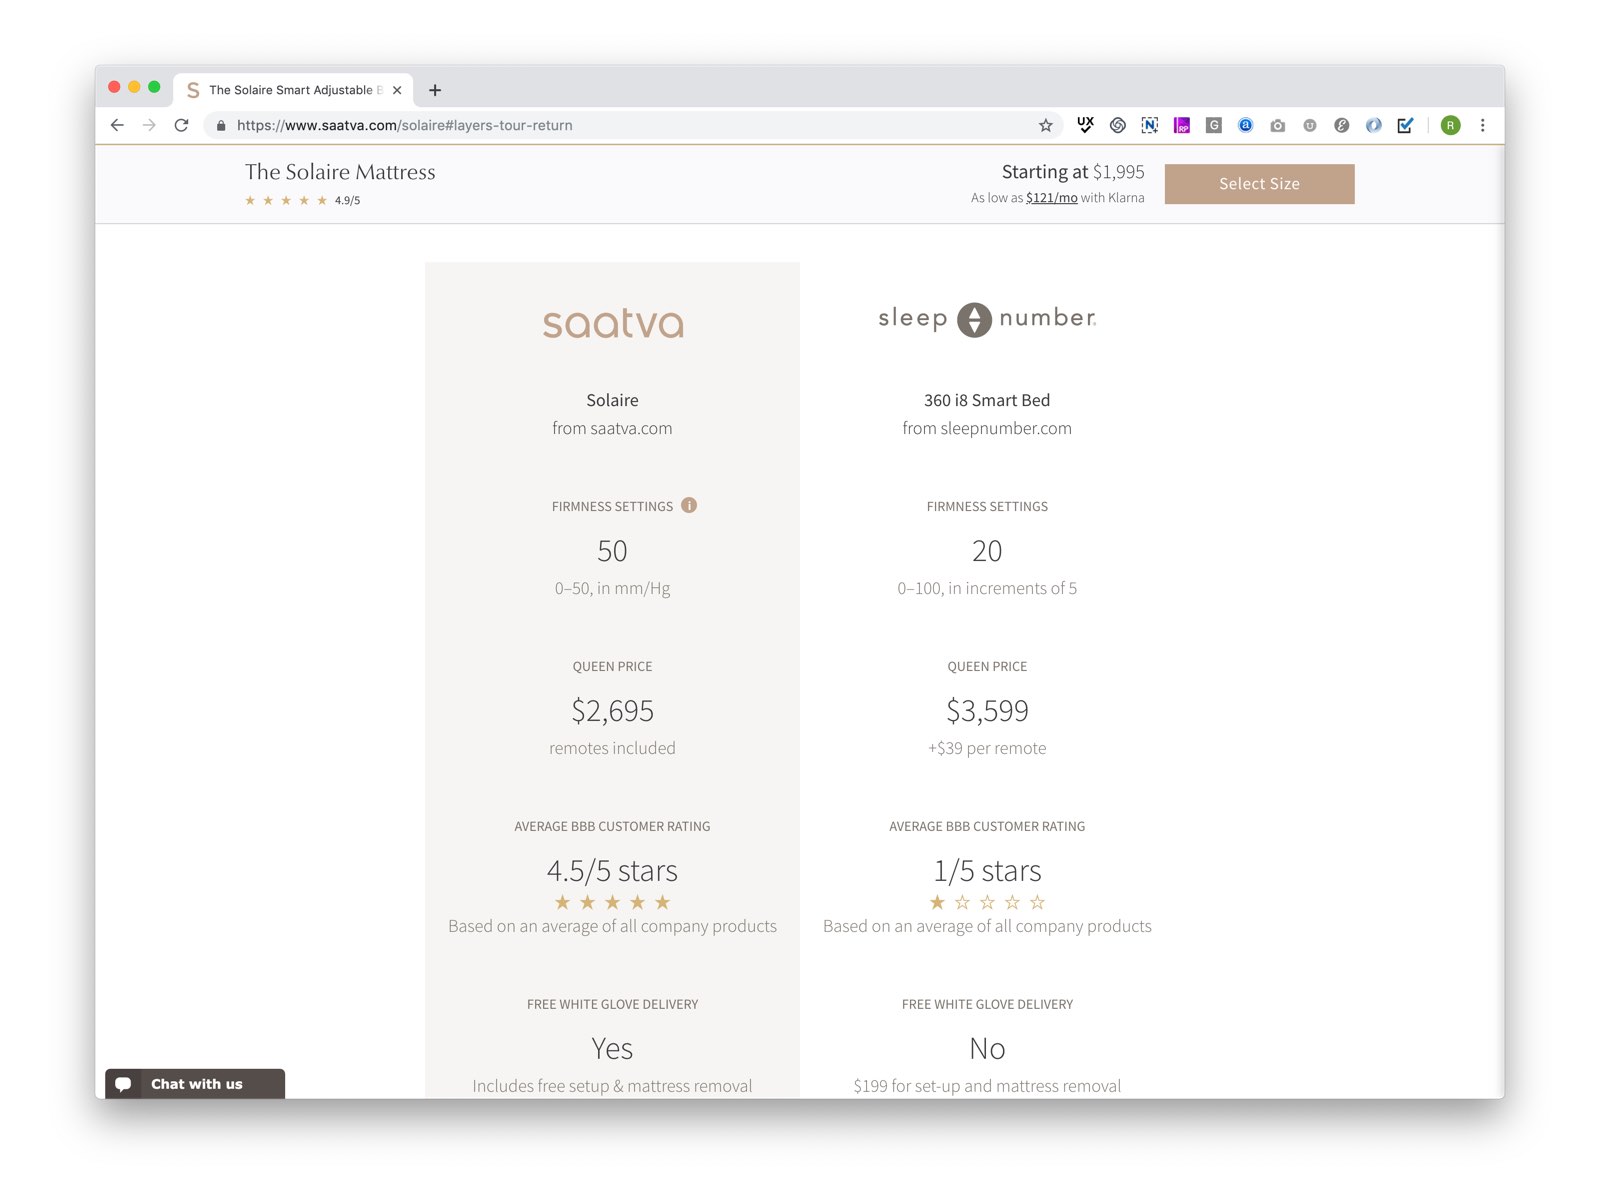Click the Select Size button
Image resolution: width=1600 pixels, height=1200 pixels.
[1259, 184]
